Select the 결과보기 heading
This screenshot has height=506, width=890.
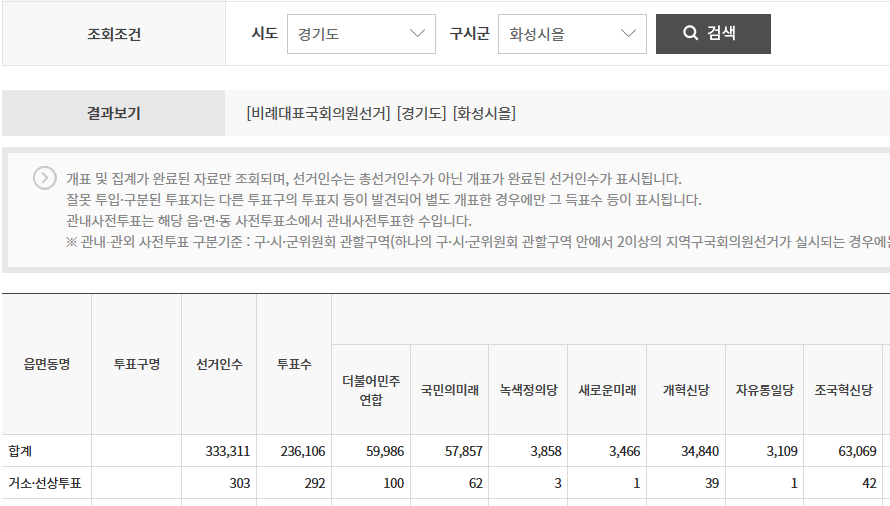114,113
